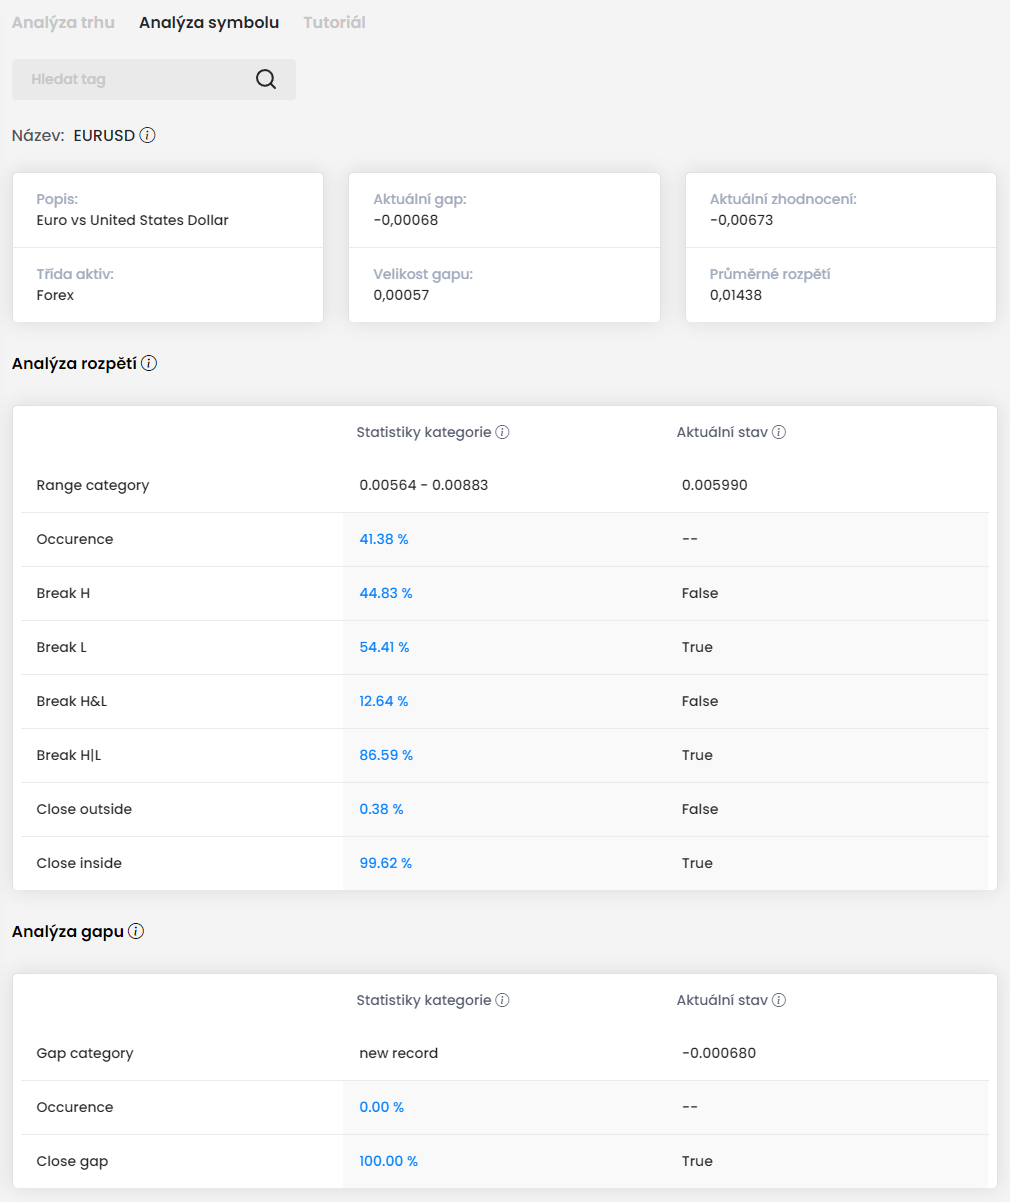Click the search magnifier icon

click(265, 80)
